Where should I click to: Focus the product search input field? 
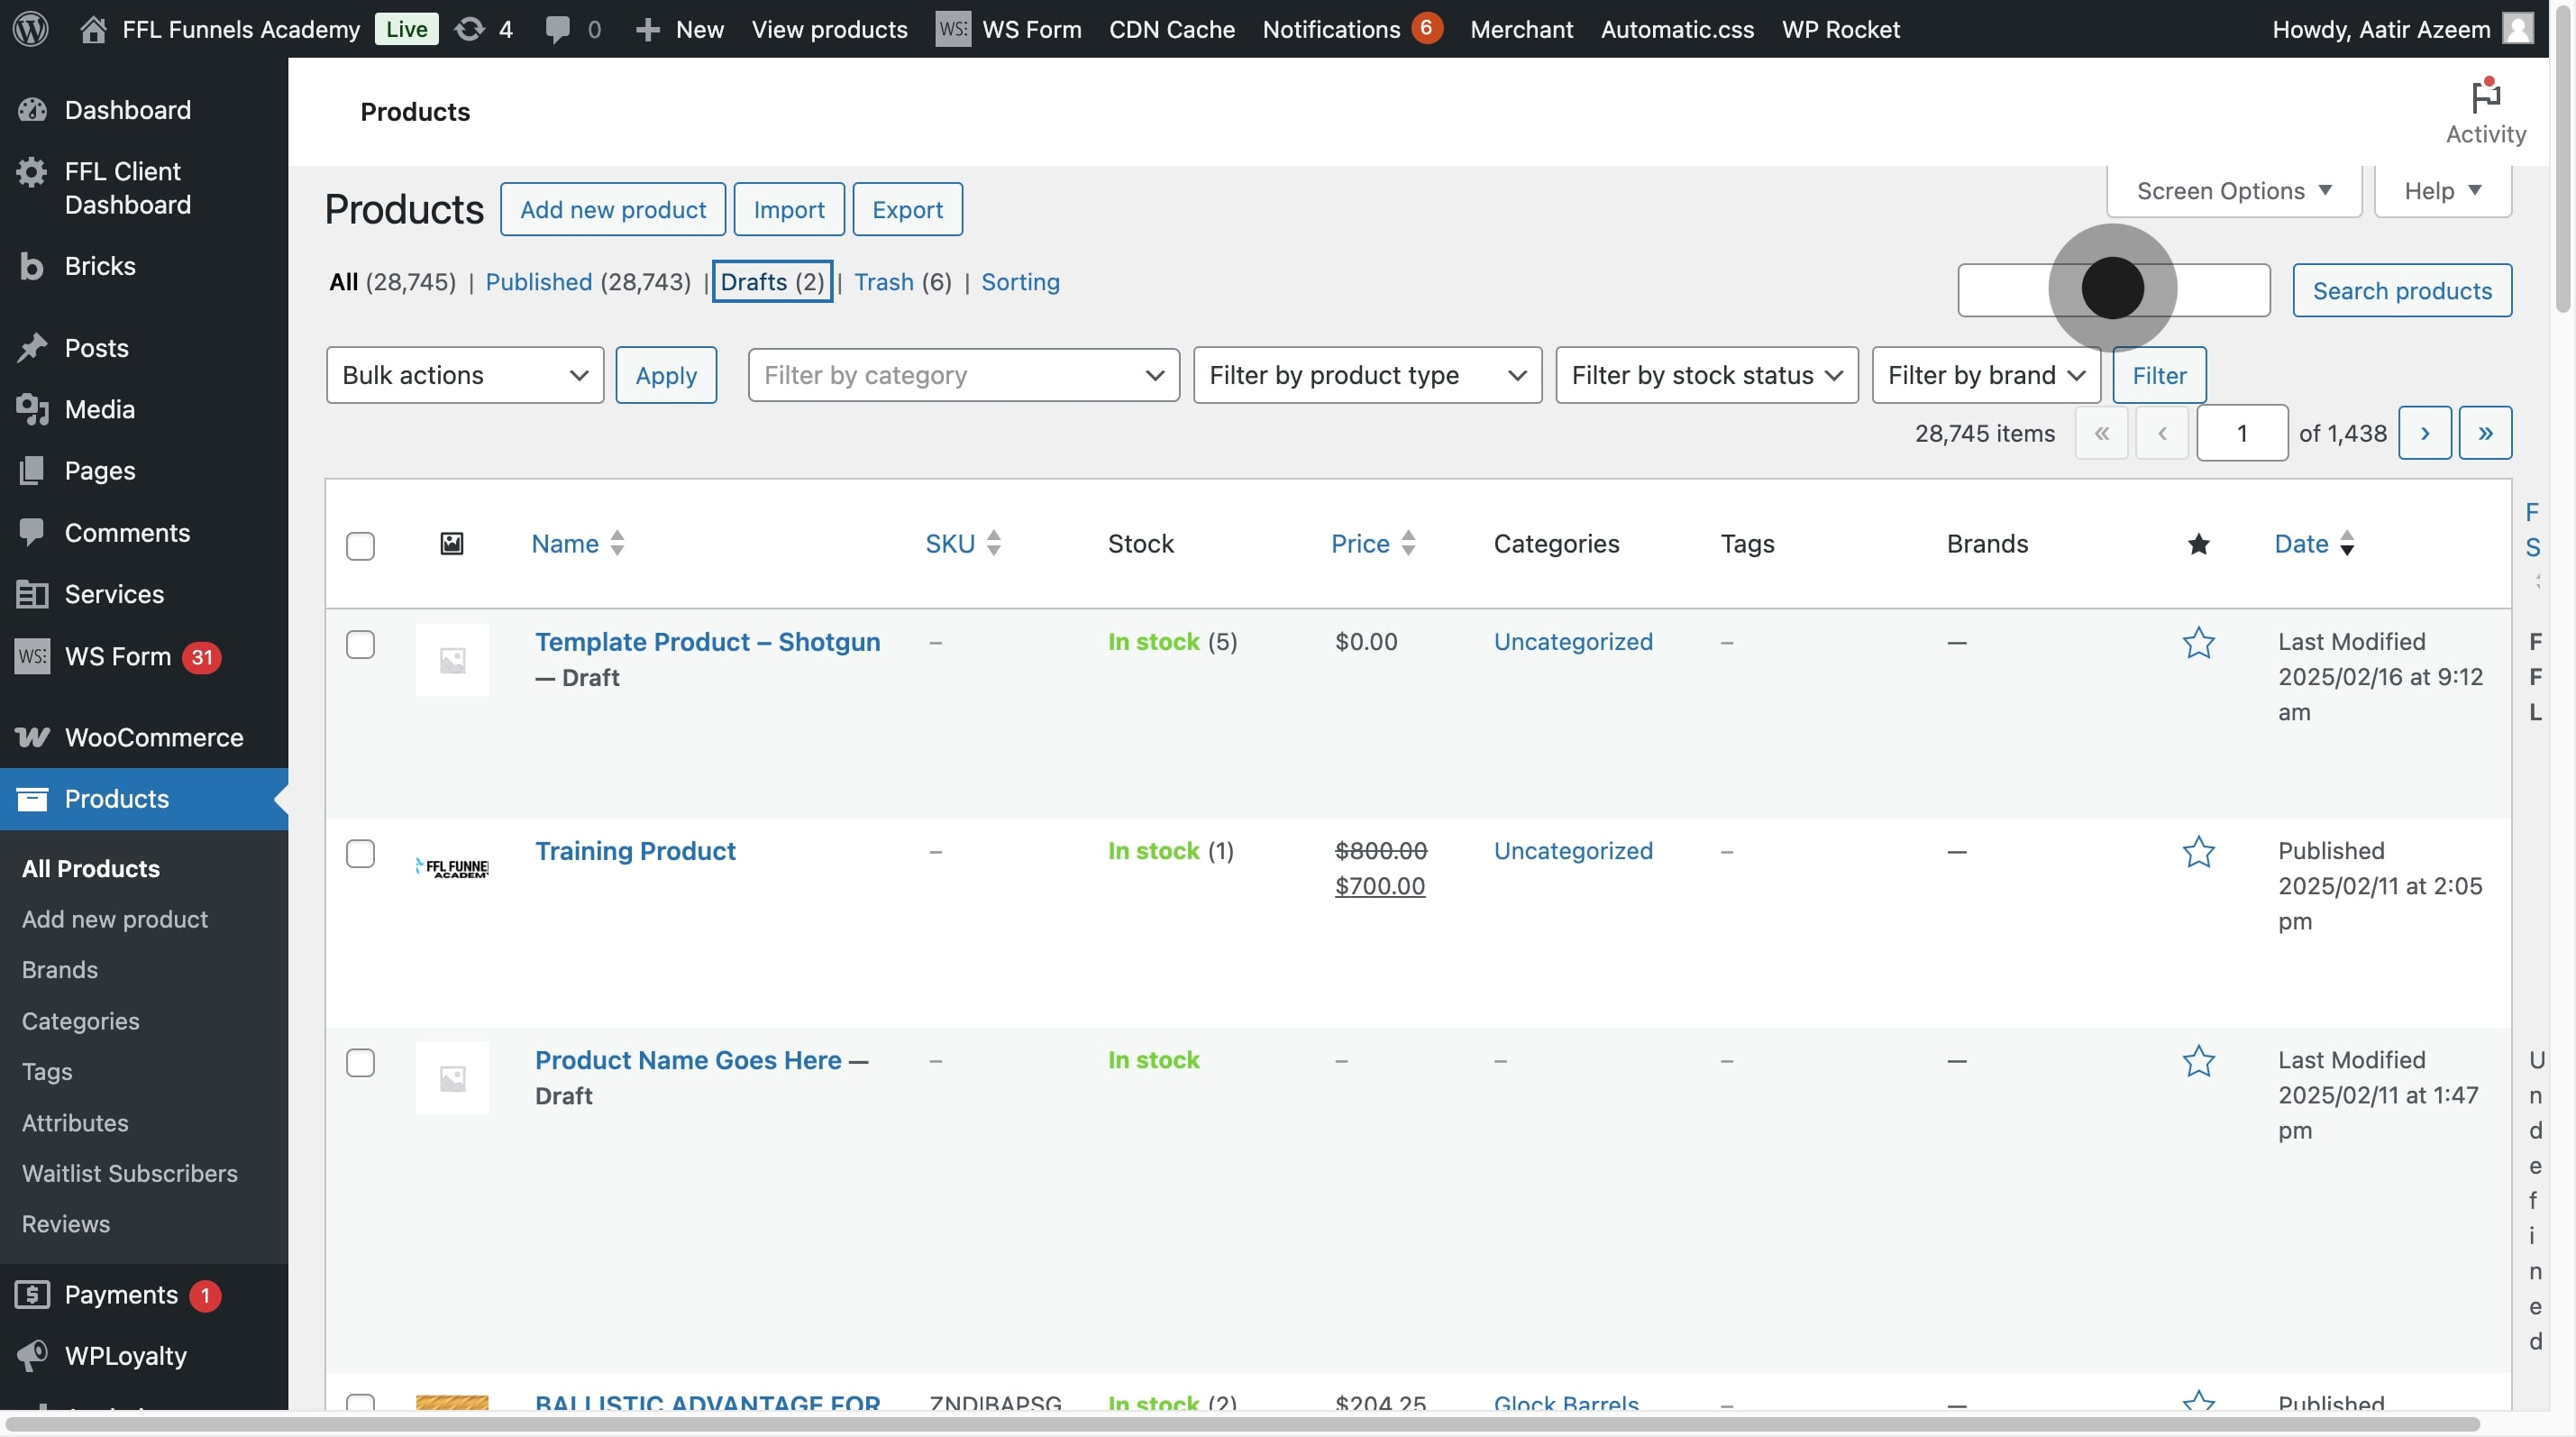2114,290
